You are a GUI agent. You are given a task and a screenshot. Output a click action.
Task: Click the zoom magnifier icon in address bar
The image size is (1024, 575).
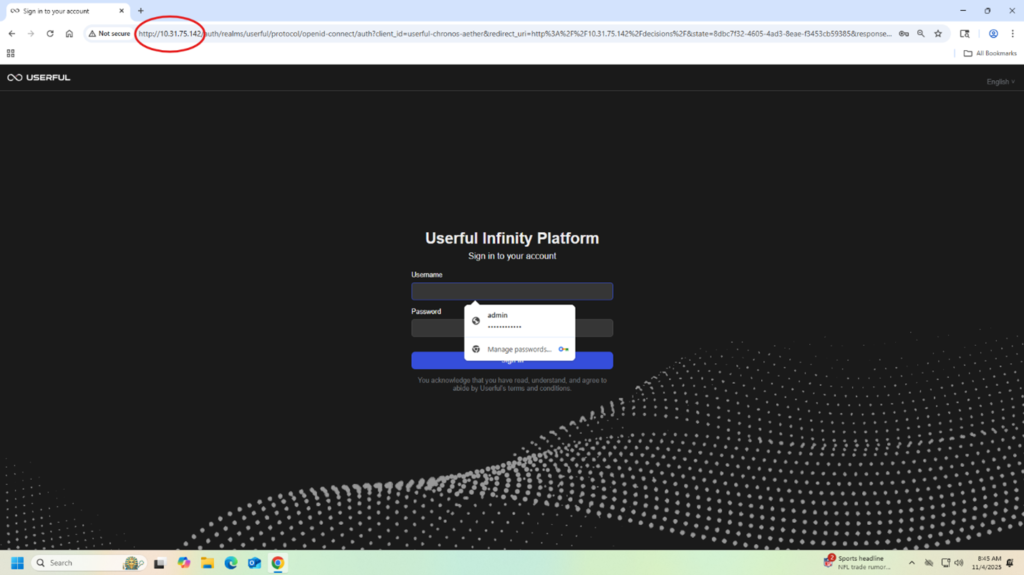point(921,33)
